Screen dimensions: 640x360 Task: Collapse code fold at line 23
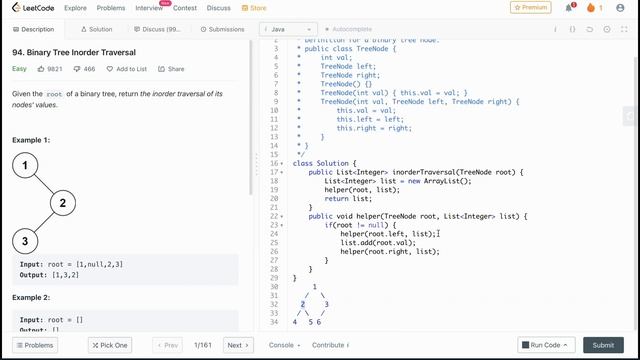click(282, 225)
